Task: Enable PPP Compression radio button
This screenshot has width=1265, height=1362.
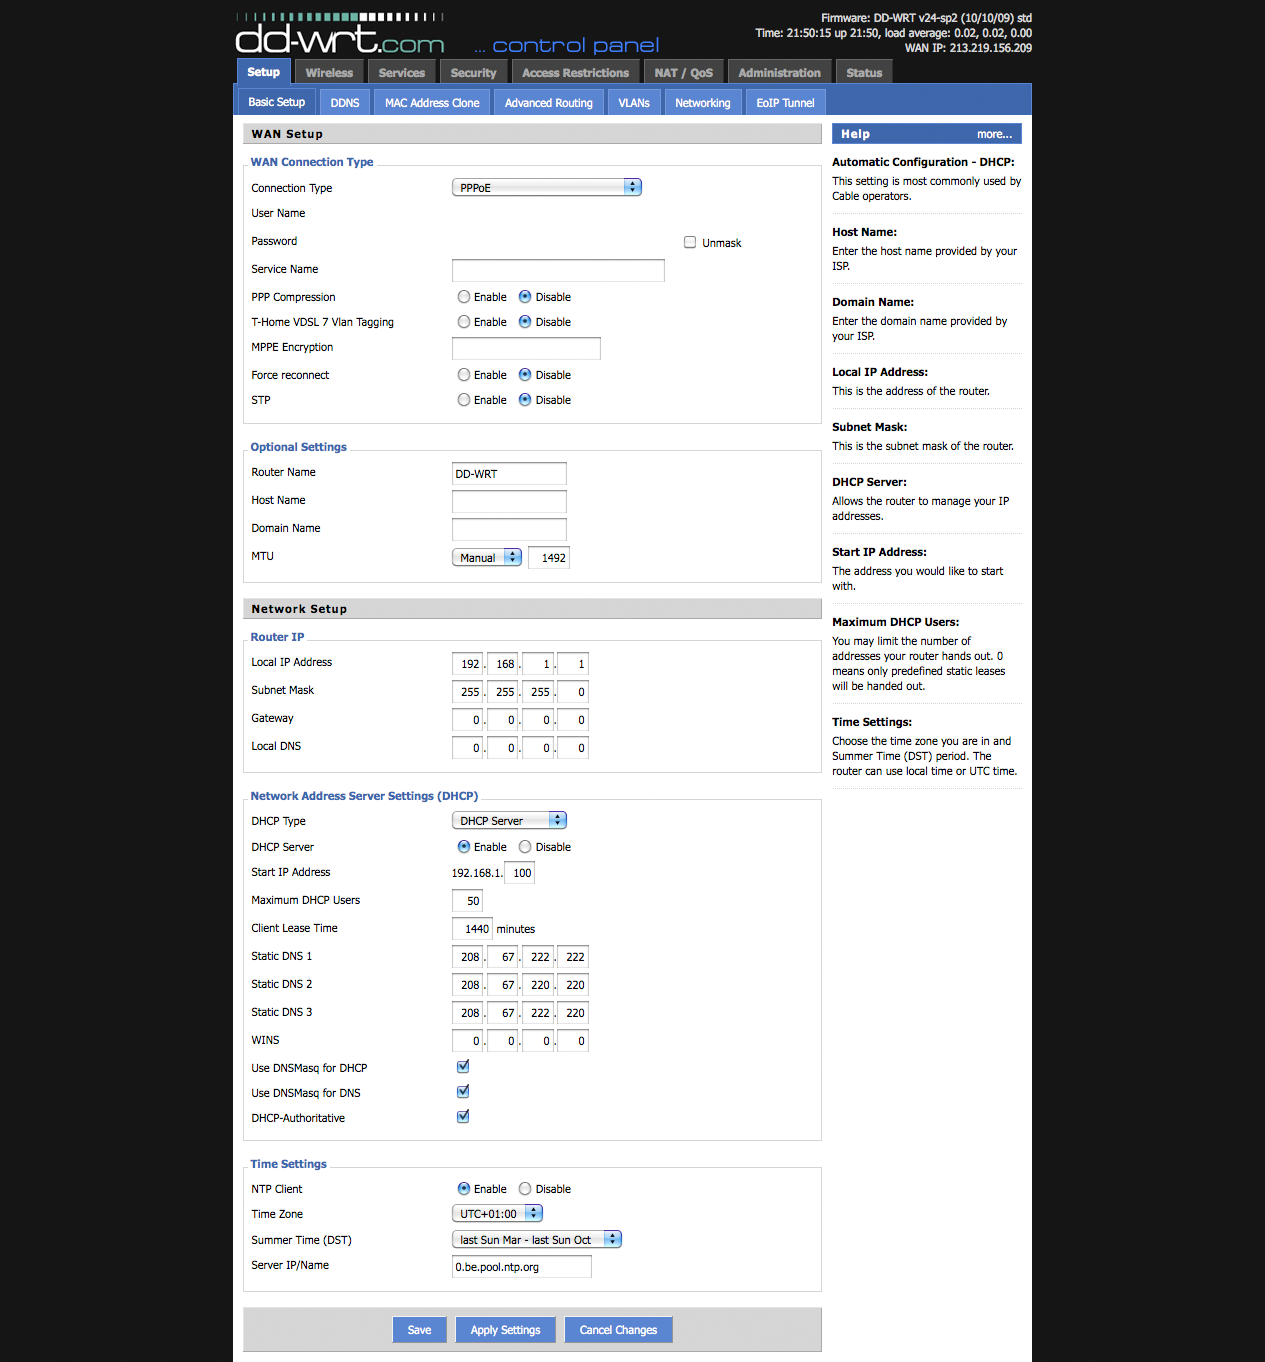Action: (x=464, y=297)
